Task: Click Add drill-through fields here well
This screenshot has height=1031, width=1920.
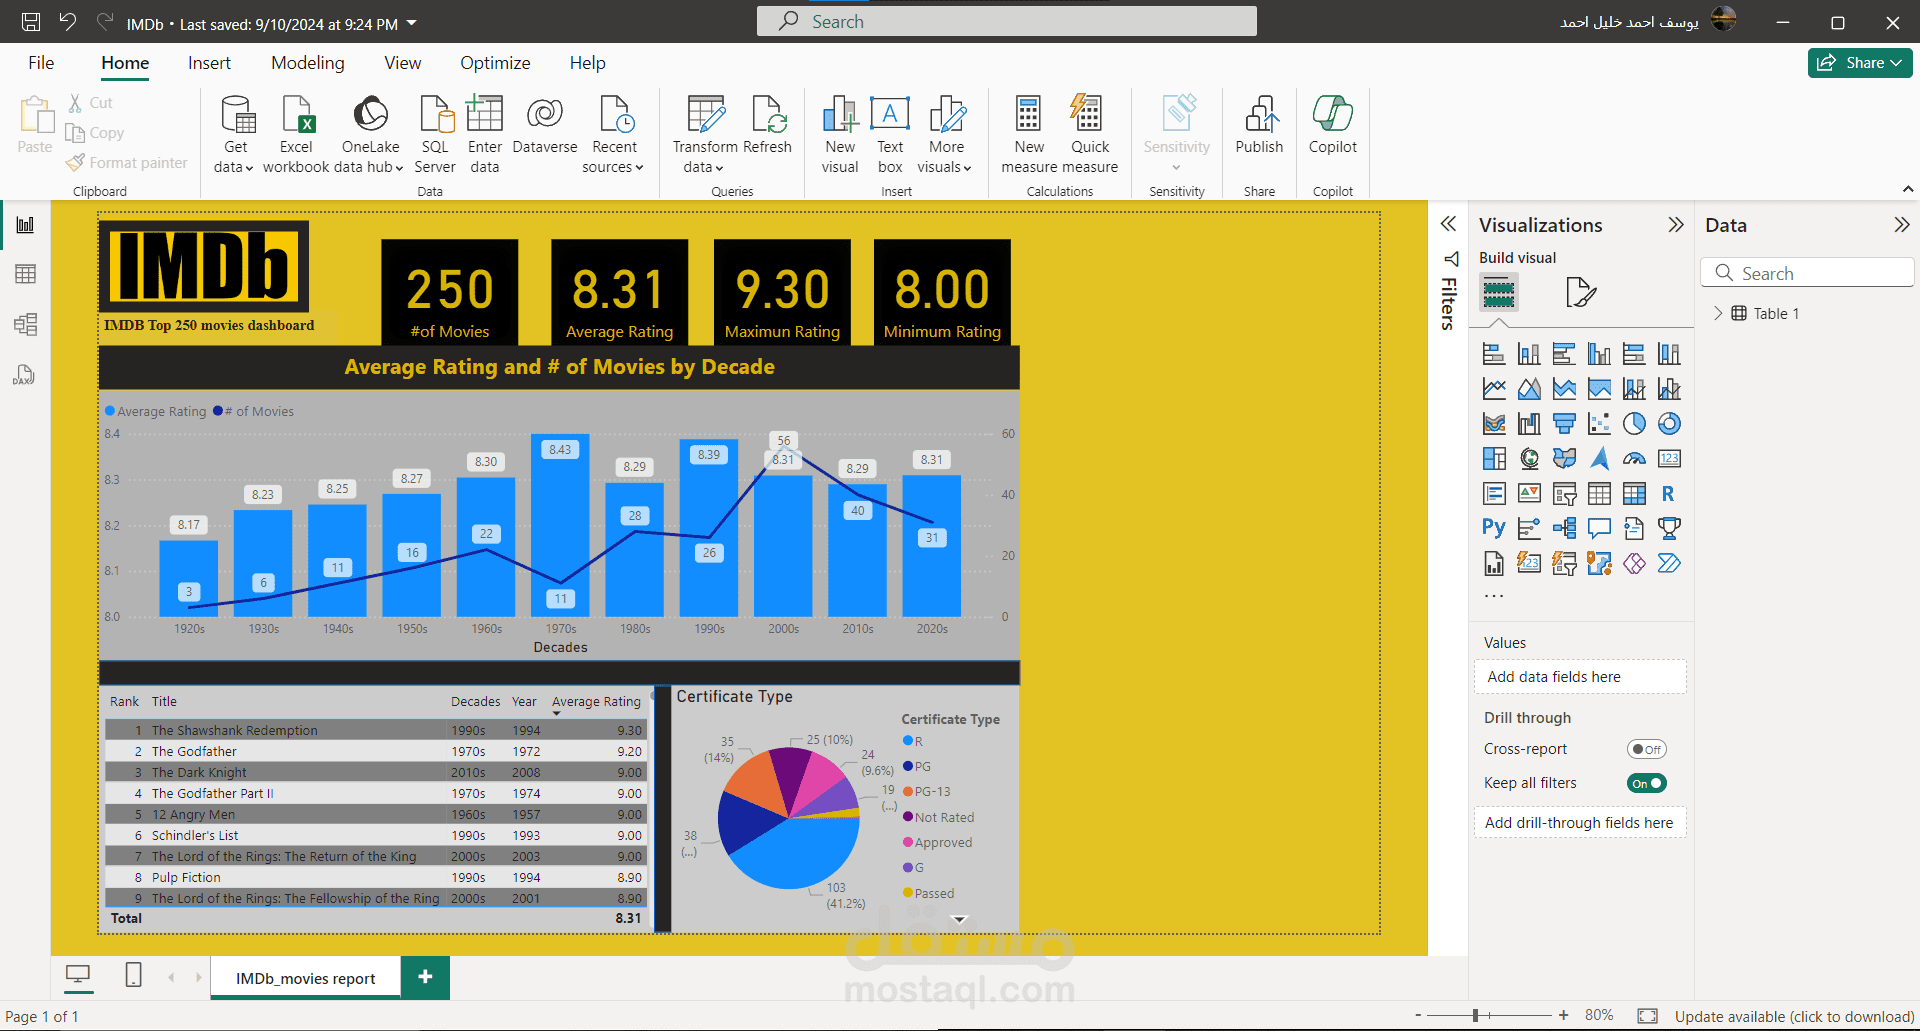Action: 1580,823
